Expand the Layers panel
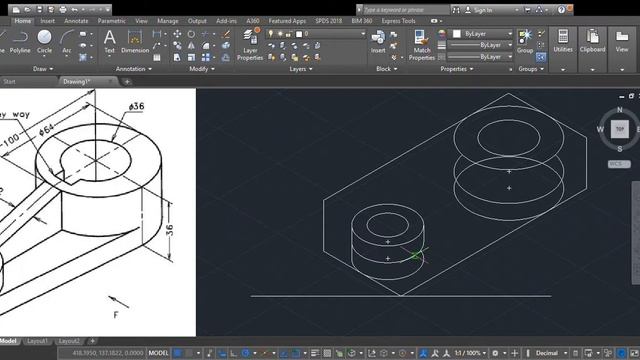The width and height of the screenshot is (640, 360). click(301, 69)
